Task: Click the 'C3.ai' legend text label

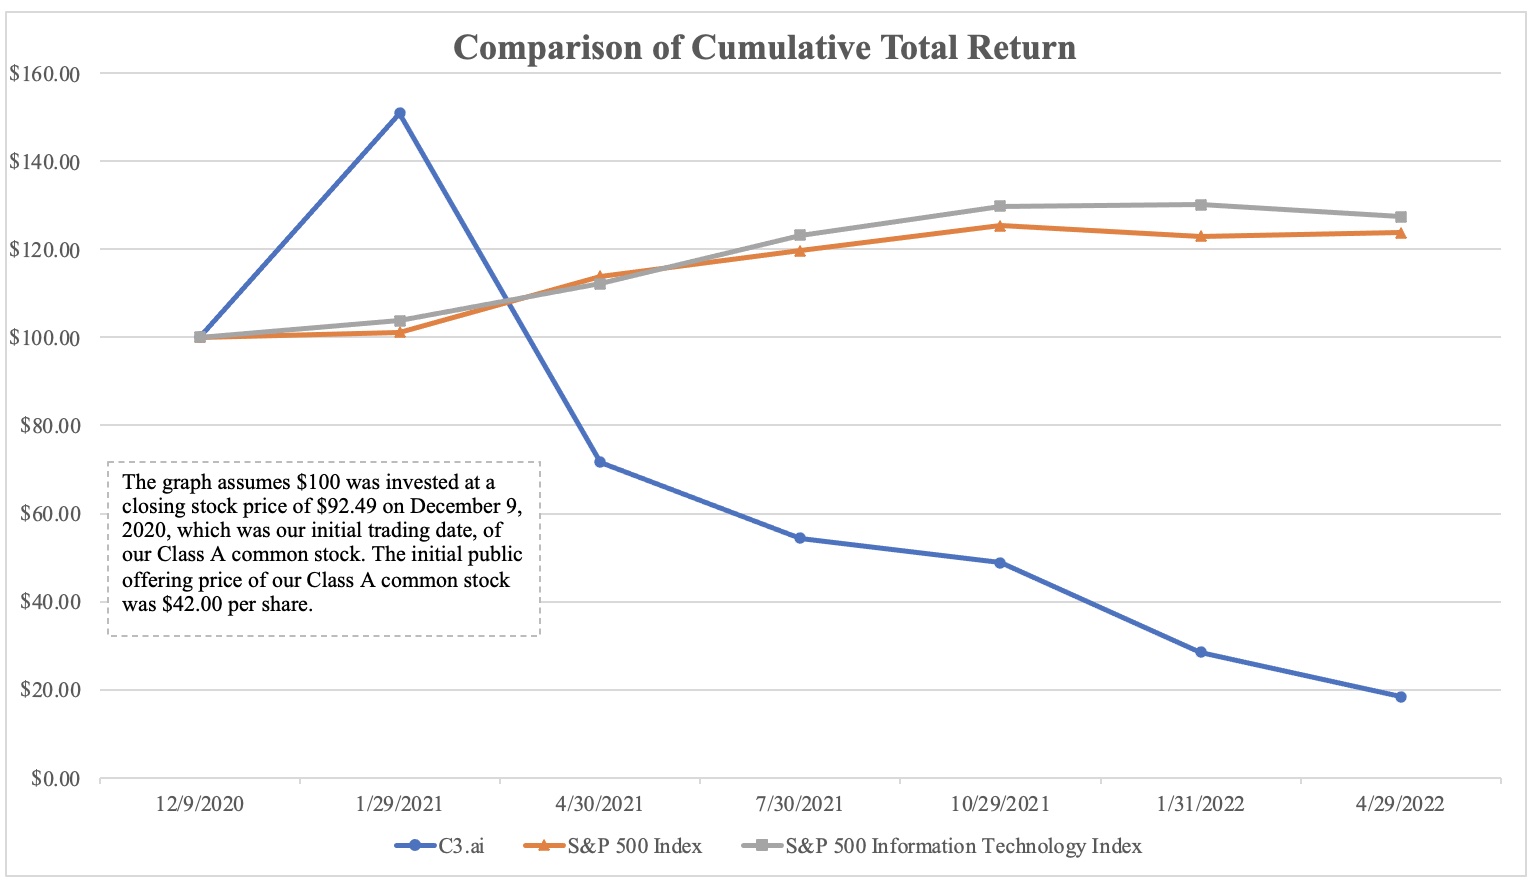Action: coord(461,846)
